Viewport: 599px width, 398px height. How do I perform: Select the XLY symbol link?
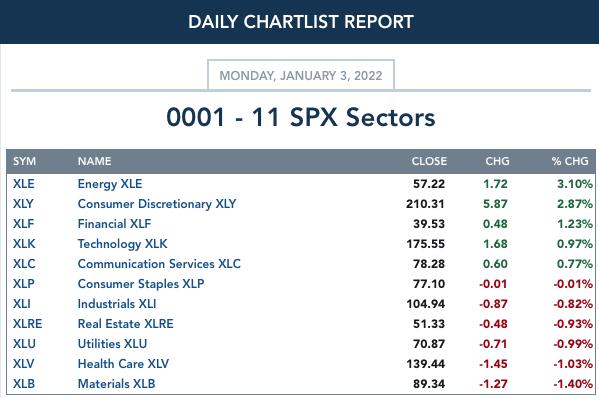(x=23, y=204)
